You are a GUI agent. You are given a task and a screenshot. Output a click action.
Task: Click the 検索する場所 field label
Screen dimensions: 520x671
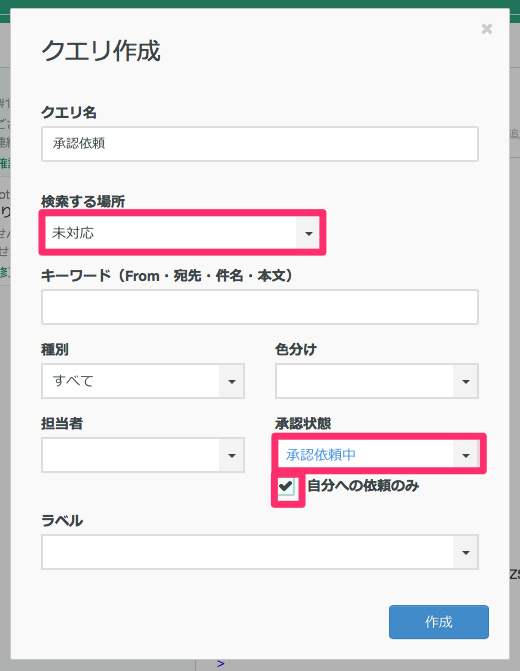click(x=83, y=201)
